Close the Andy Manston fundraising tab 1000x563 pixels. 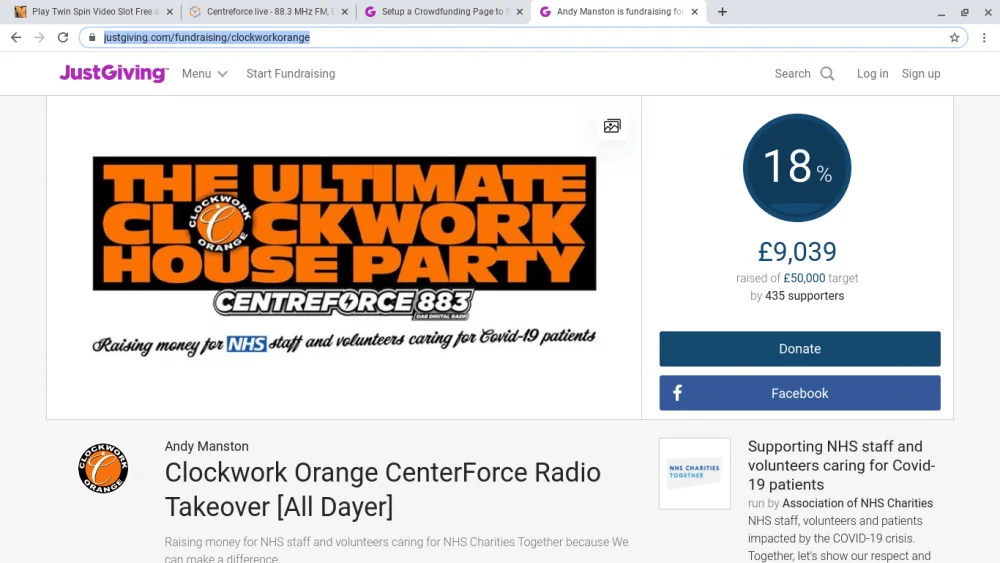click(695, 11)
